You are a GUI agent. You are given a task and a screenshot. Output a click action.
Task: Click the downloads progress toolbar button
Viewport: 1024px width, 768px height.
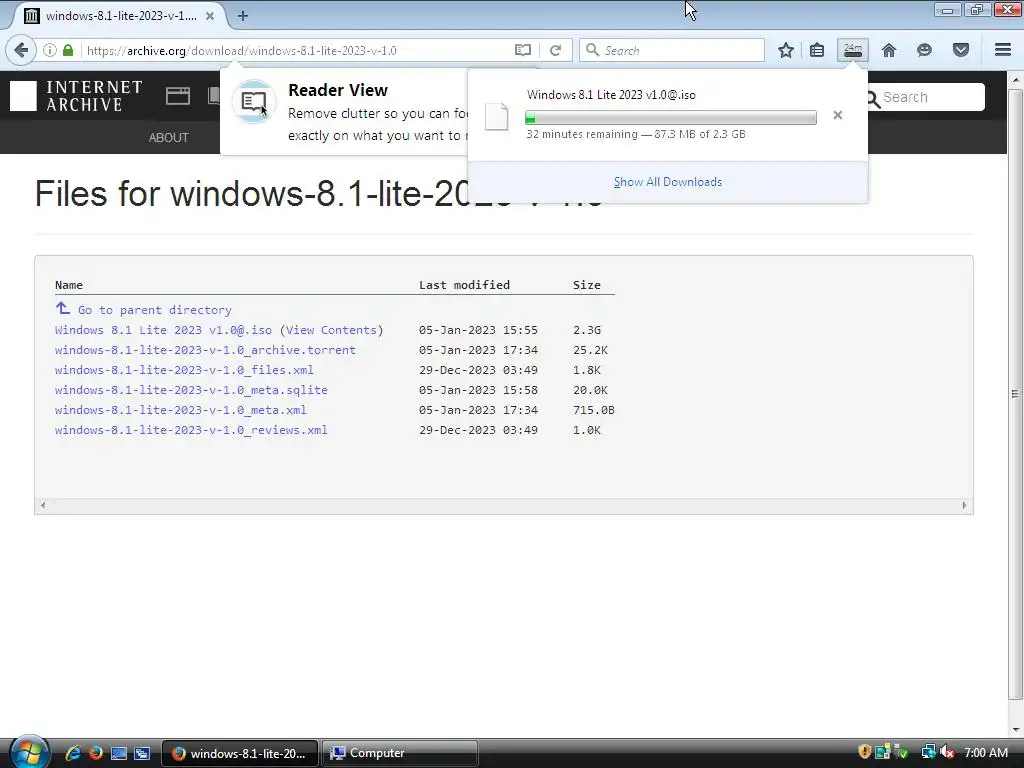[x=853, y=50]
